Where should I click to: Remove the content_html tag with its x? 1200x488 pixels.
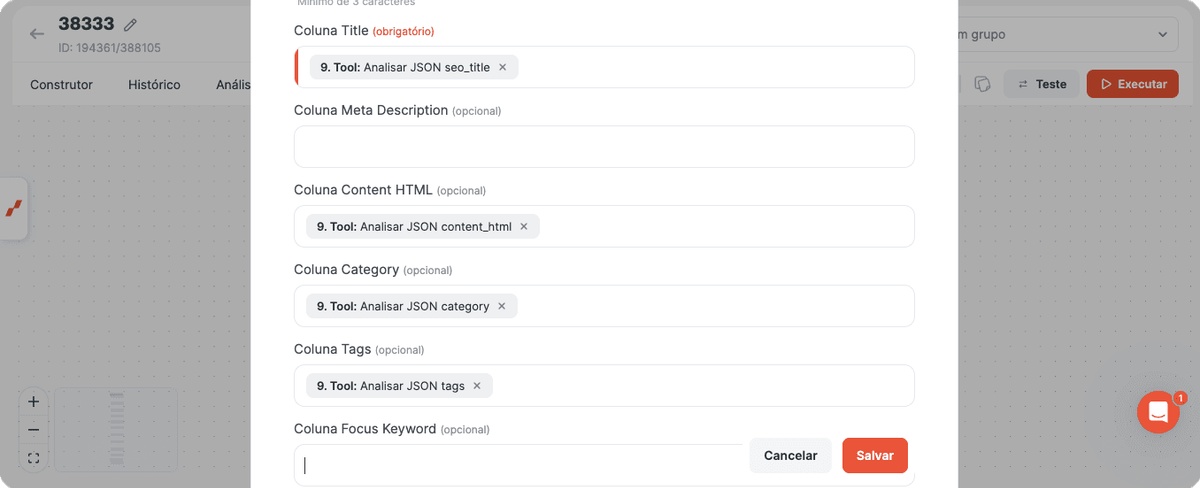[x=523, y=227]
